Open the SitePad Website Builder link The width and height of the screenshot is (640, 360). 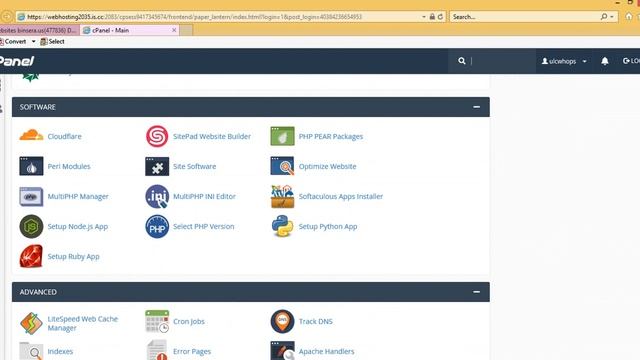click(212, 136)
